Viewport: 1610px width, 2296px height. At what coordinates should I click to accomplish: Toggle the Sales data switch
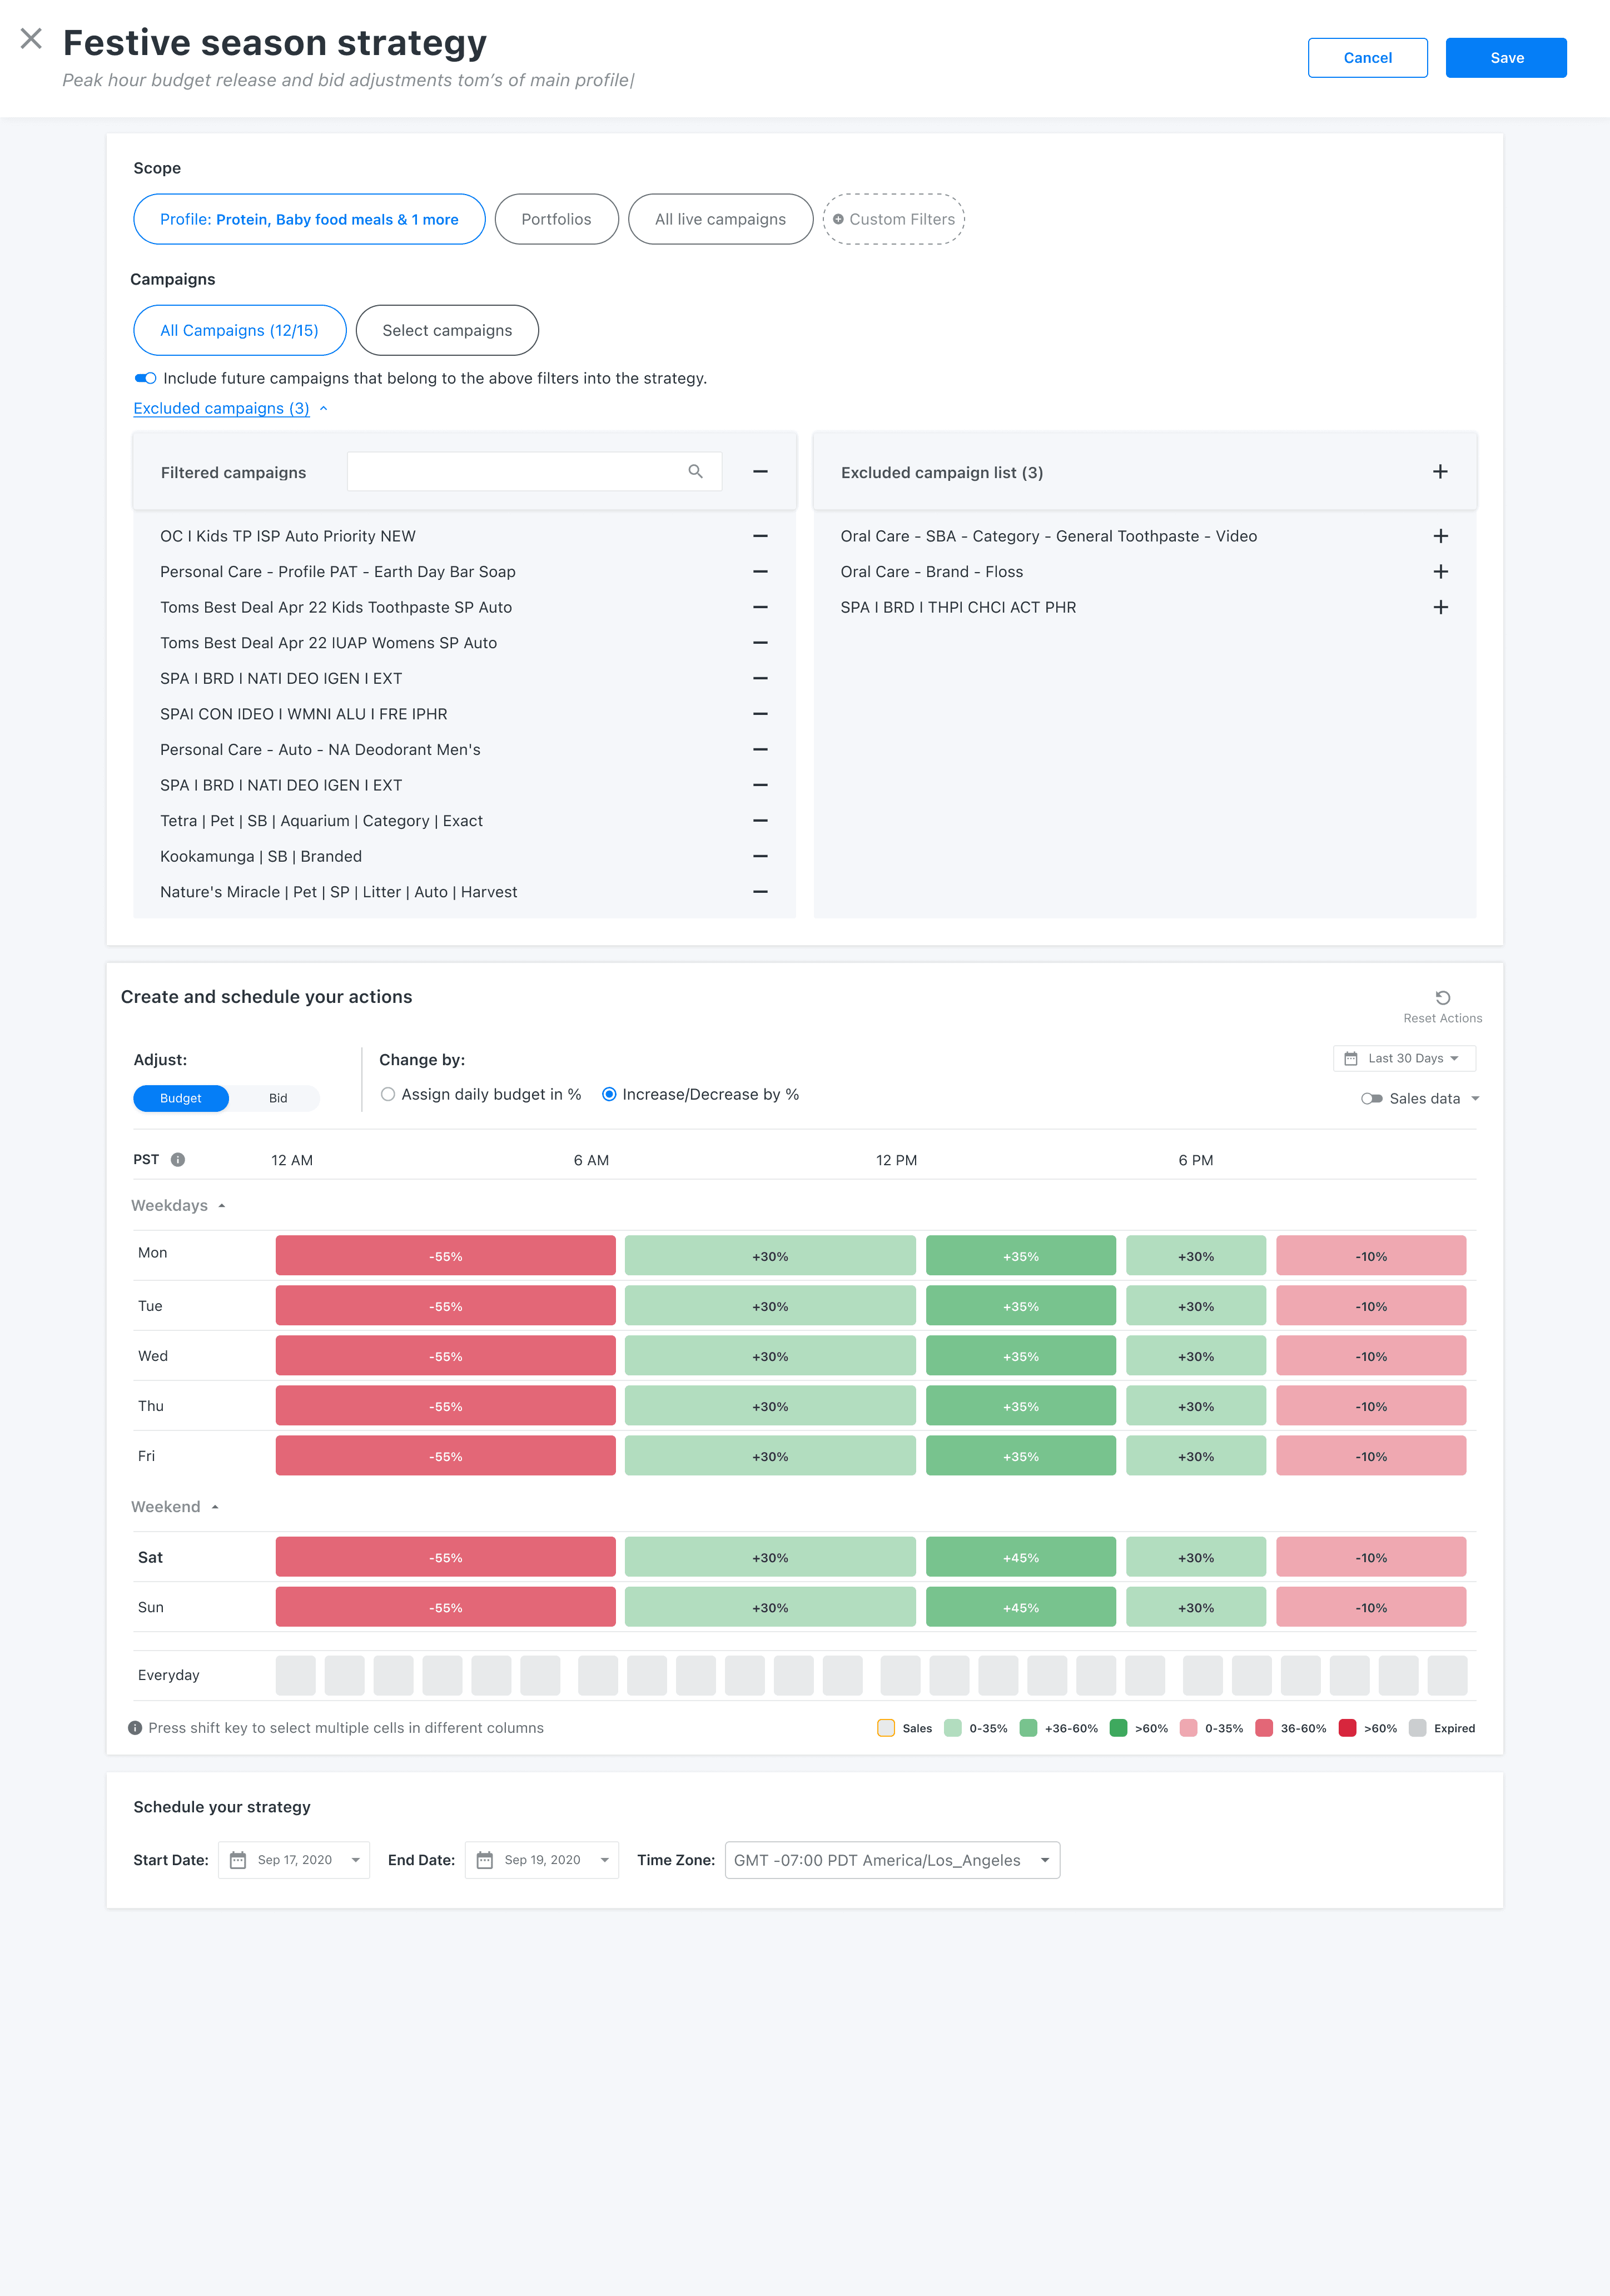tap(1371, 1098)
